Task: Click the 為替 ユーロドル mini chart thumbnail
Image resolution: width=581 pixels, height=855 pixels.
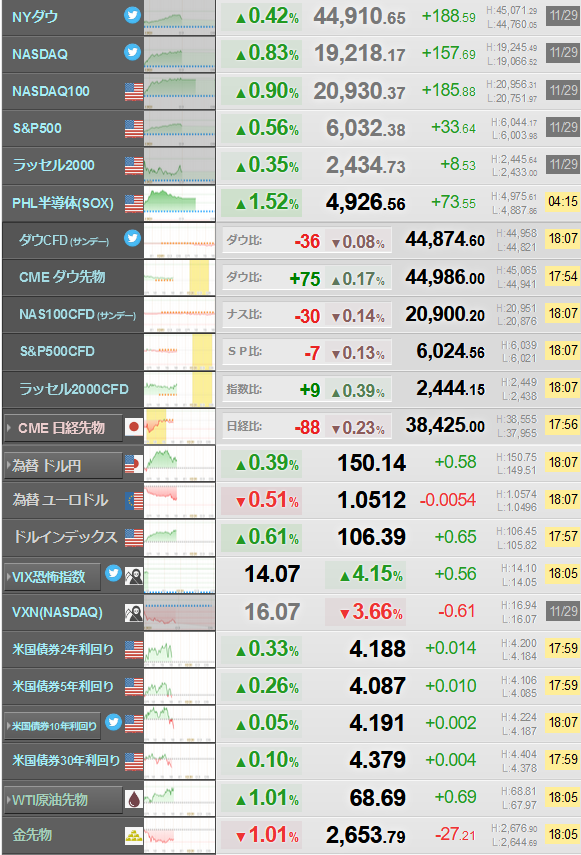Action: (x=179, y=501)
